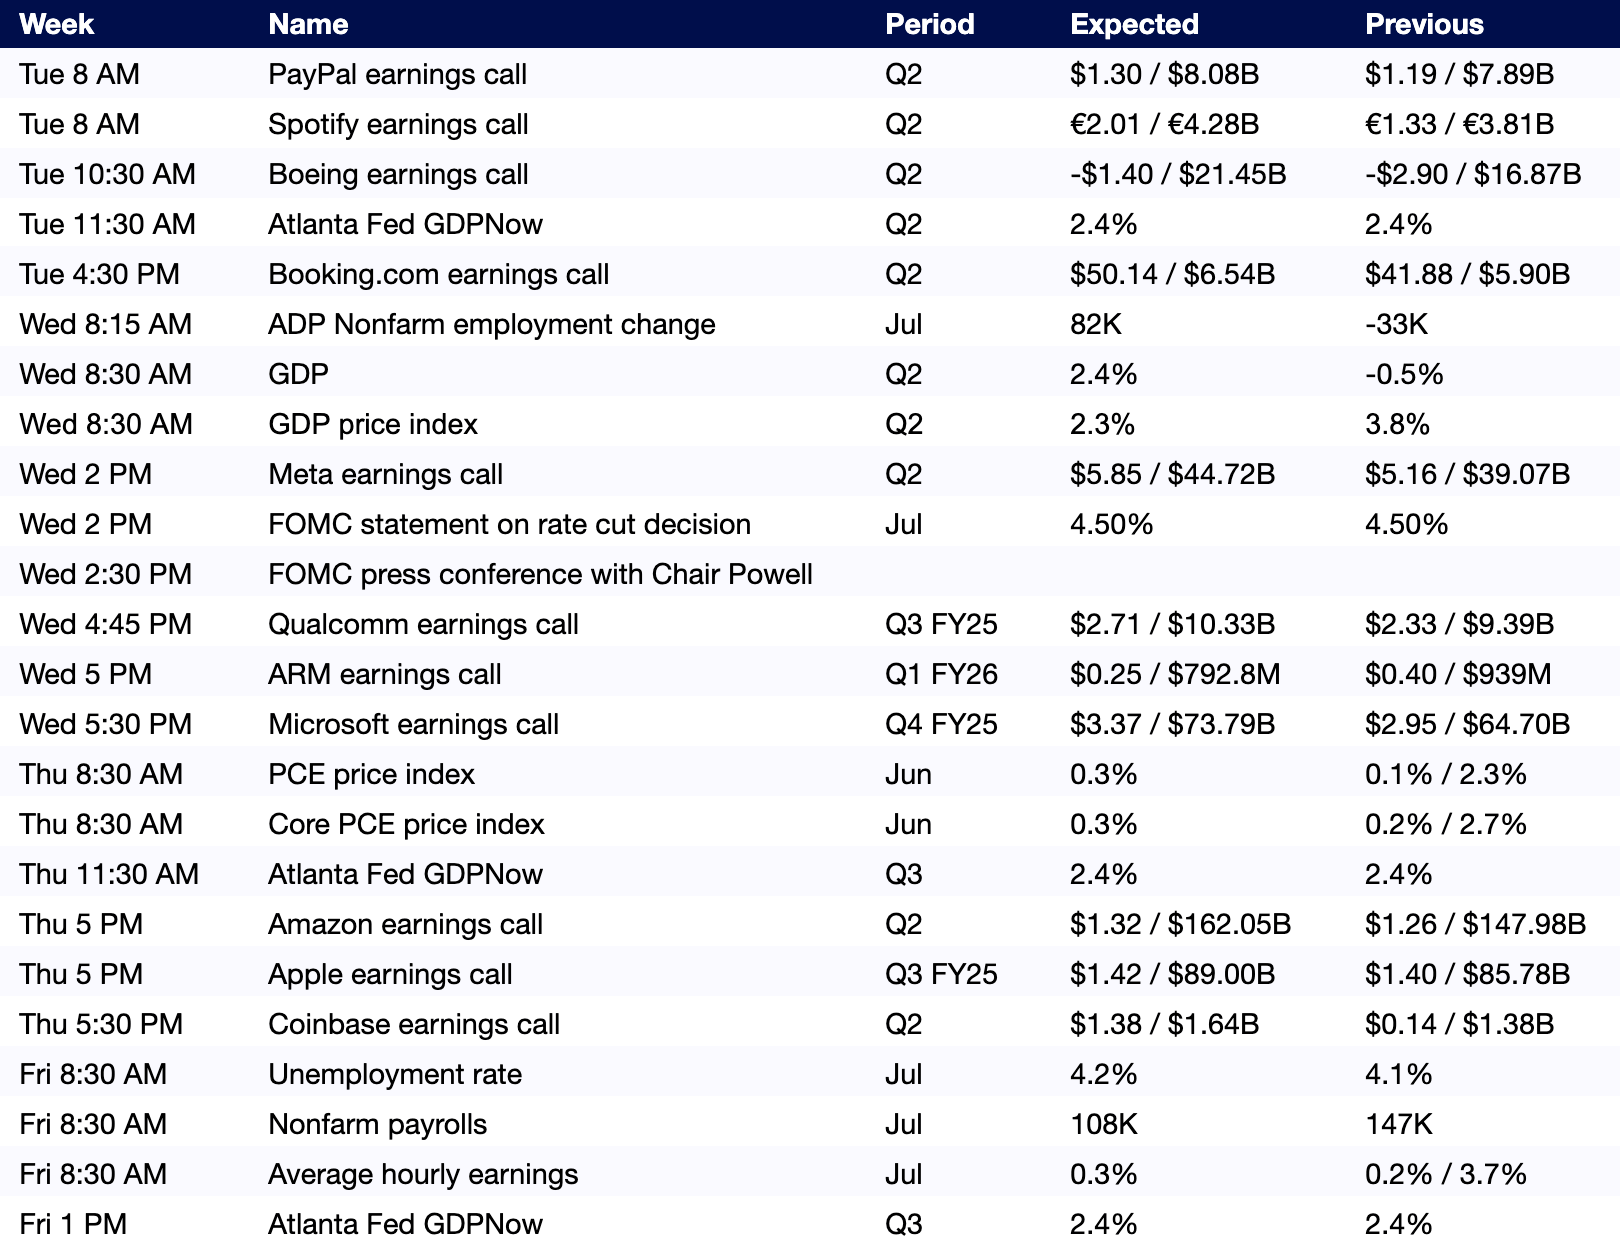The width and height of the screenshot is (1620, 1246).
Task: Select ARM earnings call name
Action: [x=384, y=674]
